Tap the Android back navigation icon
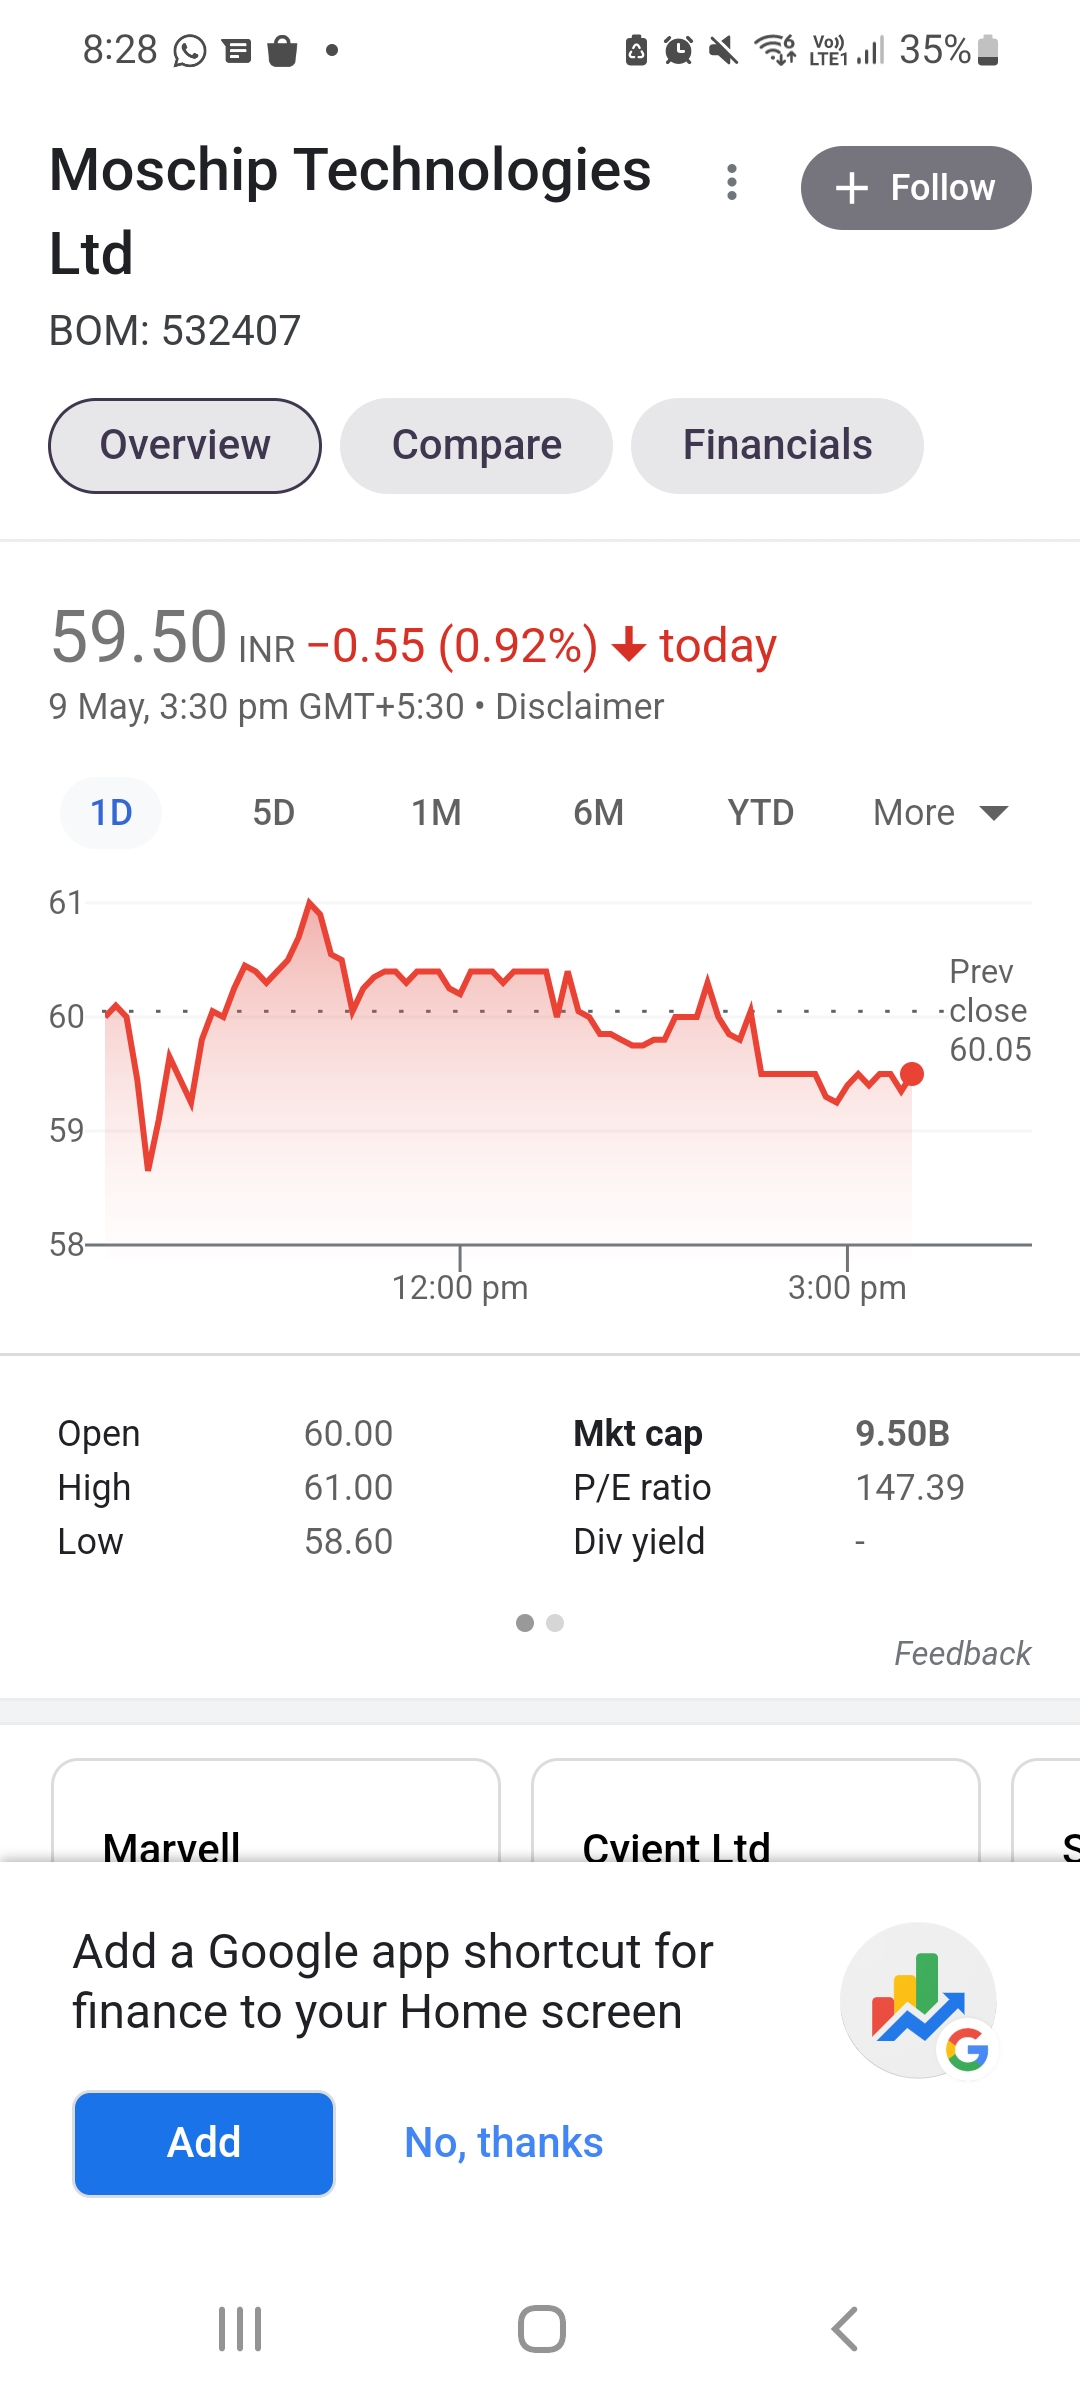 (845, 2329)
